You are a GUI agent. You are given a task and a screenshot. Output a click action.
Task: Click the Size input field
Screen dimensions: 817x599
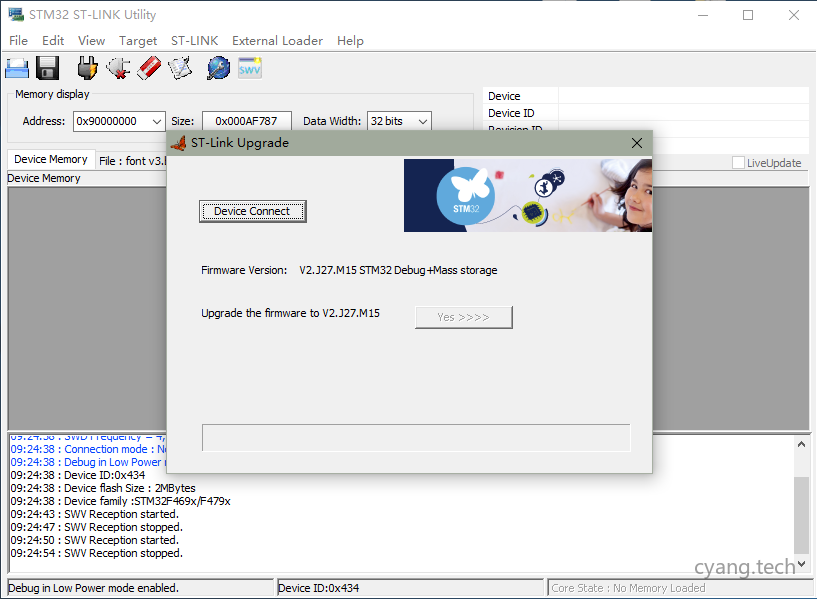[247, 121]
